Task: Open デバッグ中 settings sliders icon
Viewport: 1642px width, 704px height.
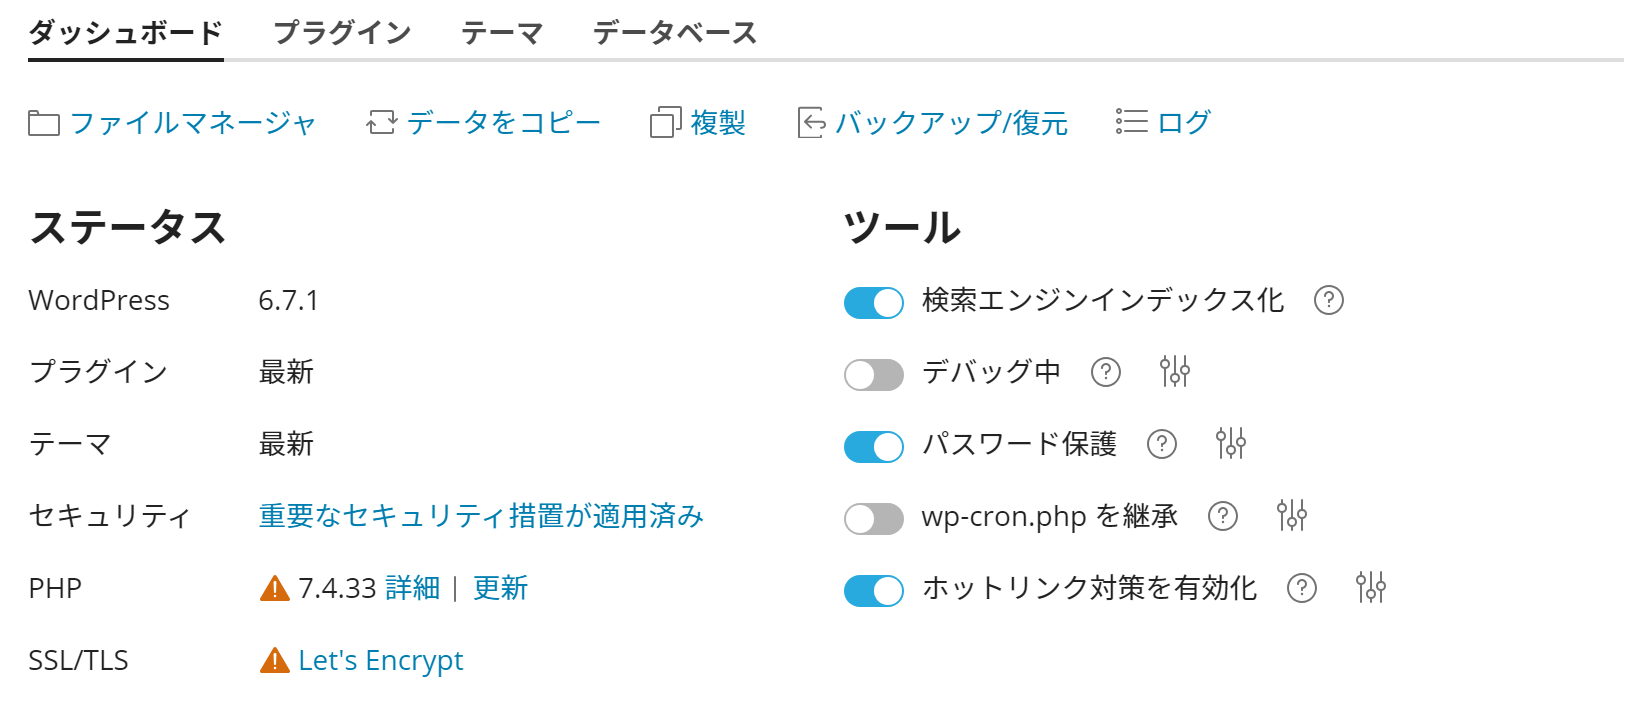Action: pyautogui.click(x=1175, y=372)
